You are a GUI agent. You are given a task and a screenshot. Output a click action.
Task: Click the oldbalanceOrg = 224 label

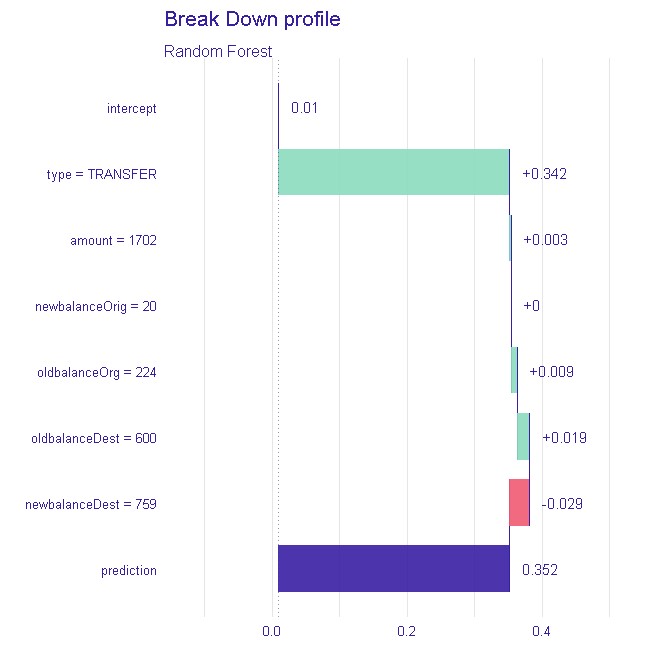tap(97, 372)
